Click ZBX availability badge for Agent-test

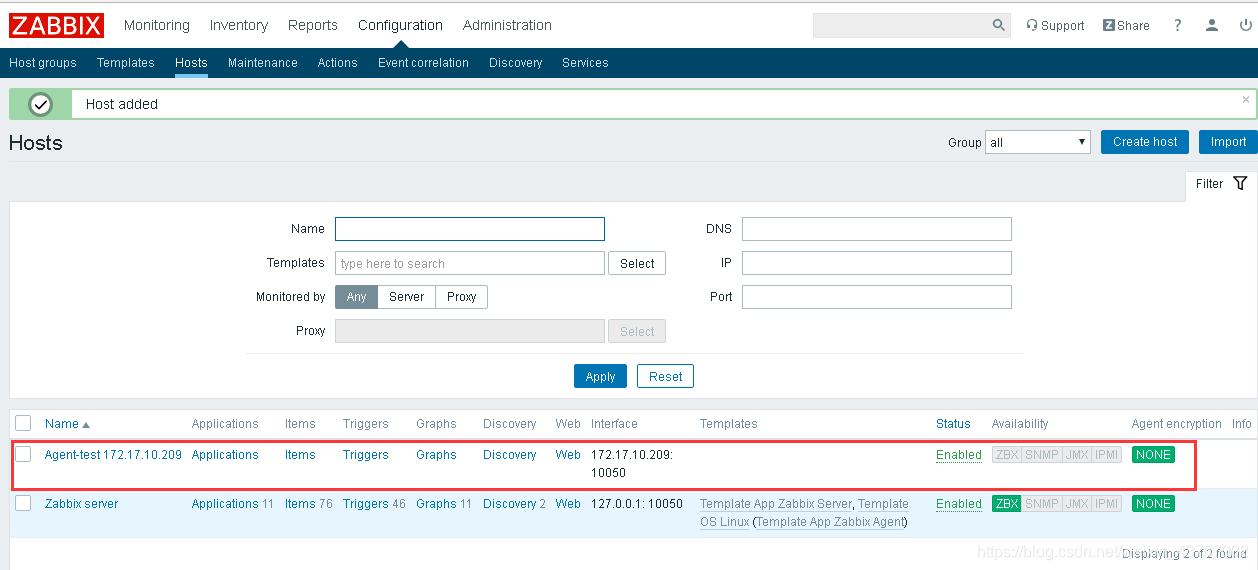point(1007,455)
